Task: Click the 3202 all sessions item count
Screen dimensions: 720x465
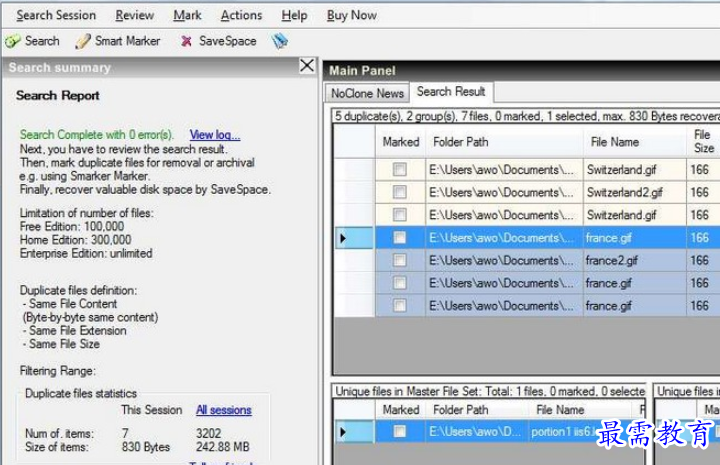Action: click(x=208, y=433)
